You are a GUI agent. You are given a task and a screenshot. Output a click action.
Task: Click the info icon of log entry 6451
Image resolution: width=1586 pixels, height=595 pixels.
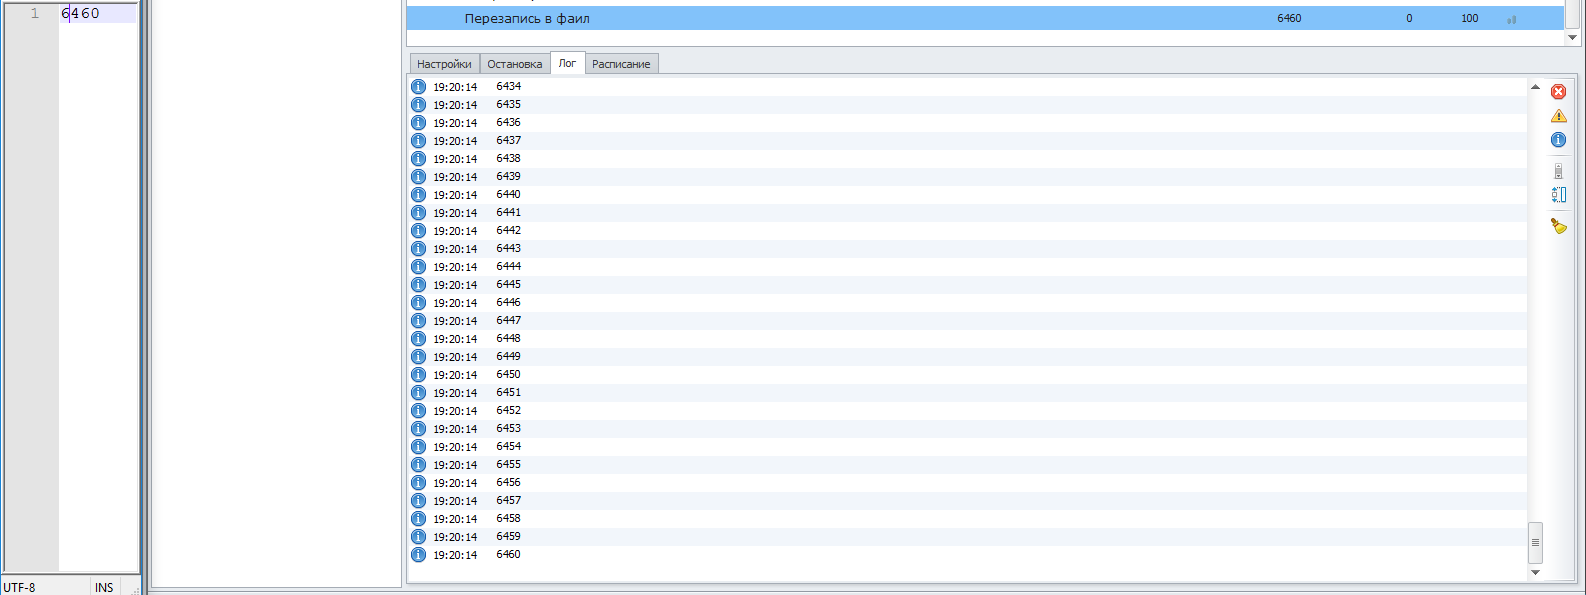pyautogui.click(x=419, y=393)
